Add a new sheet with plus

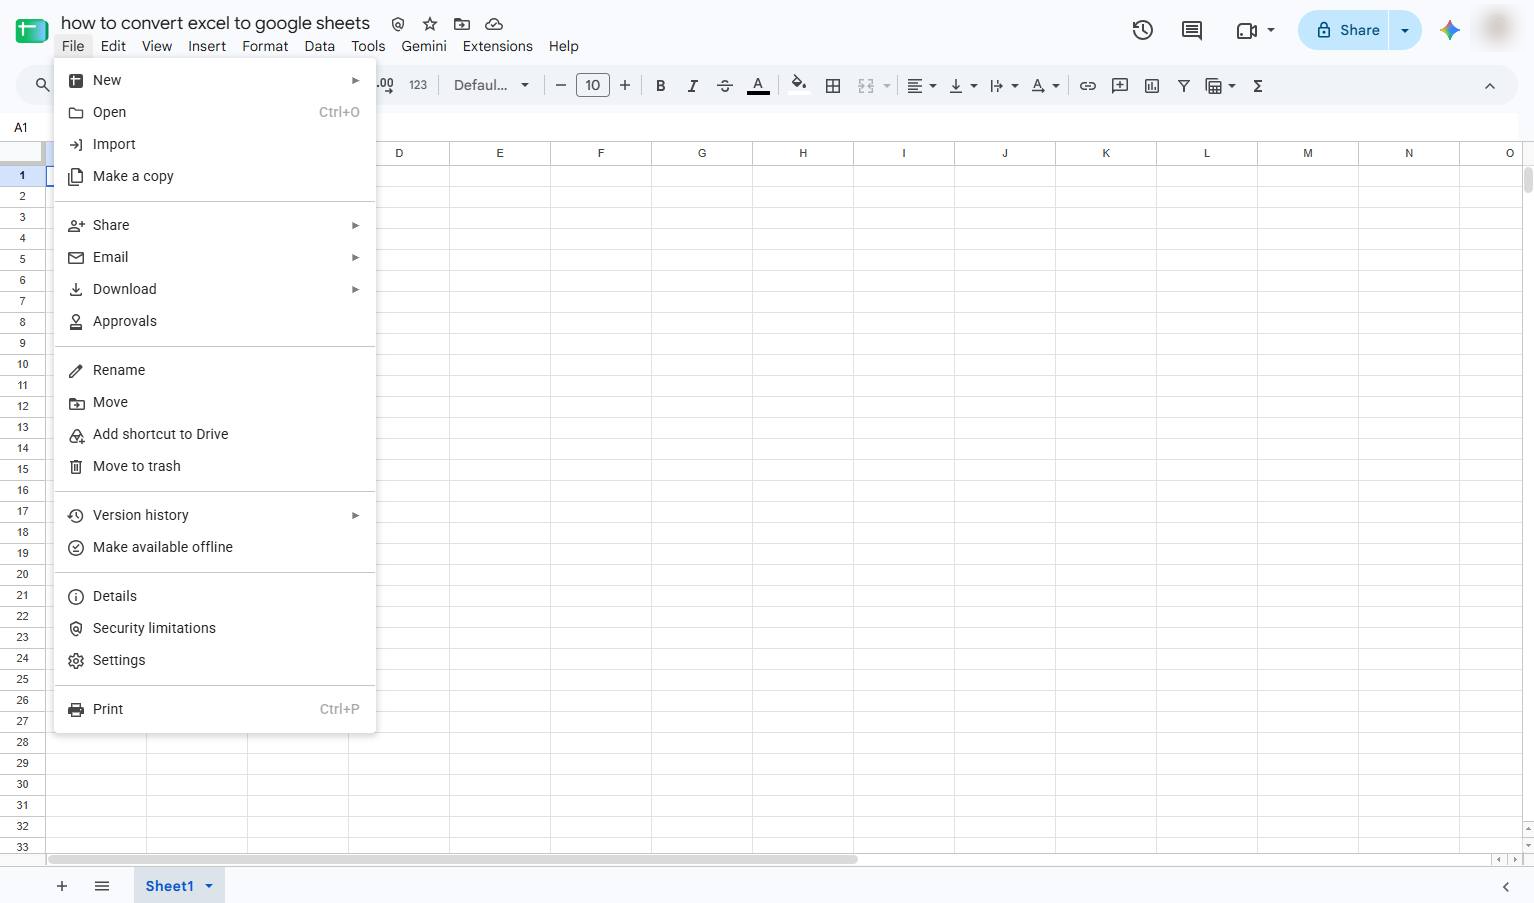[x=62, y=886]
